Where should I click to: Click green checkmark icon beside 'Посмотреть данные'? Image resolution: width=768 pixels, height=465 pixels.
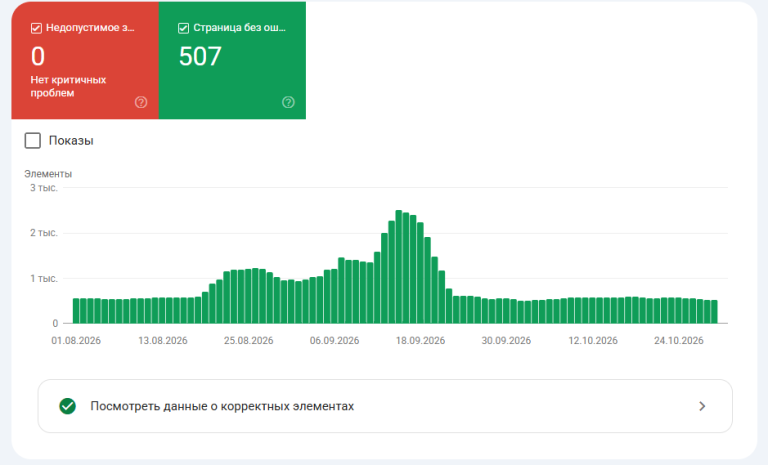pyautogui.click(x=68, y=406)
